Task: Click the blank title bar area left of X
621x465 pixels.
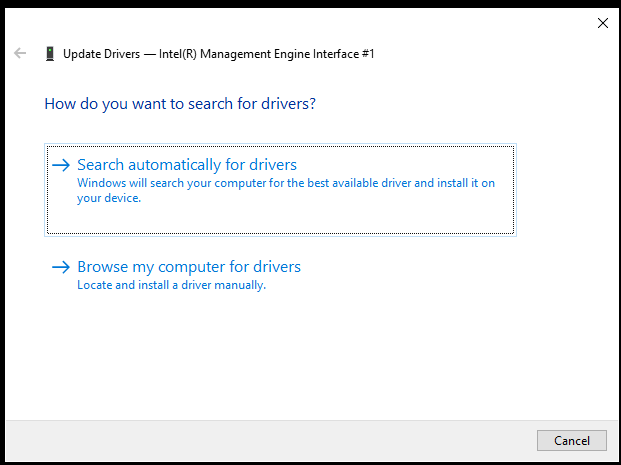Action: (300, 22)
